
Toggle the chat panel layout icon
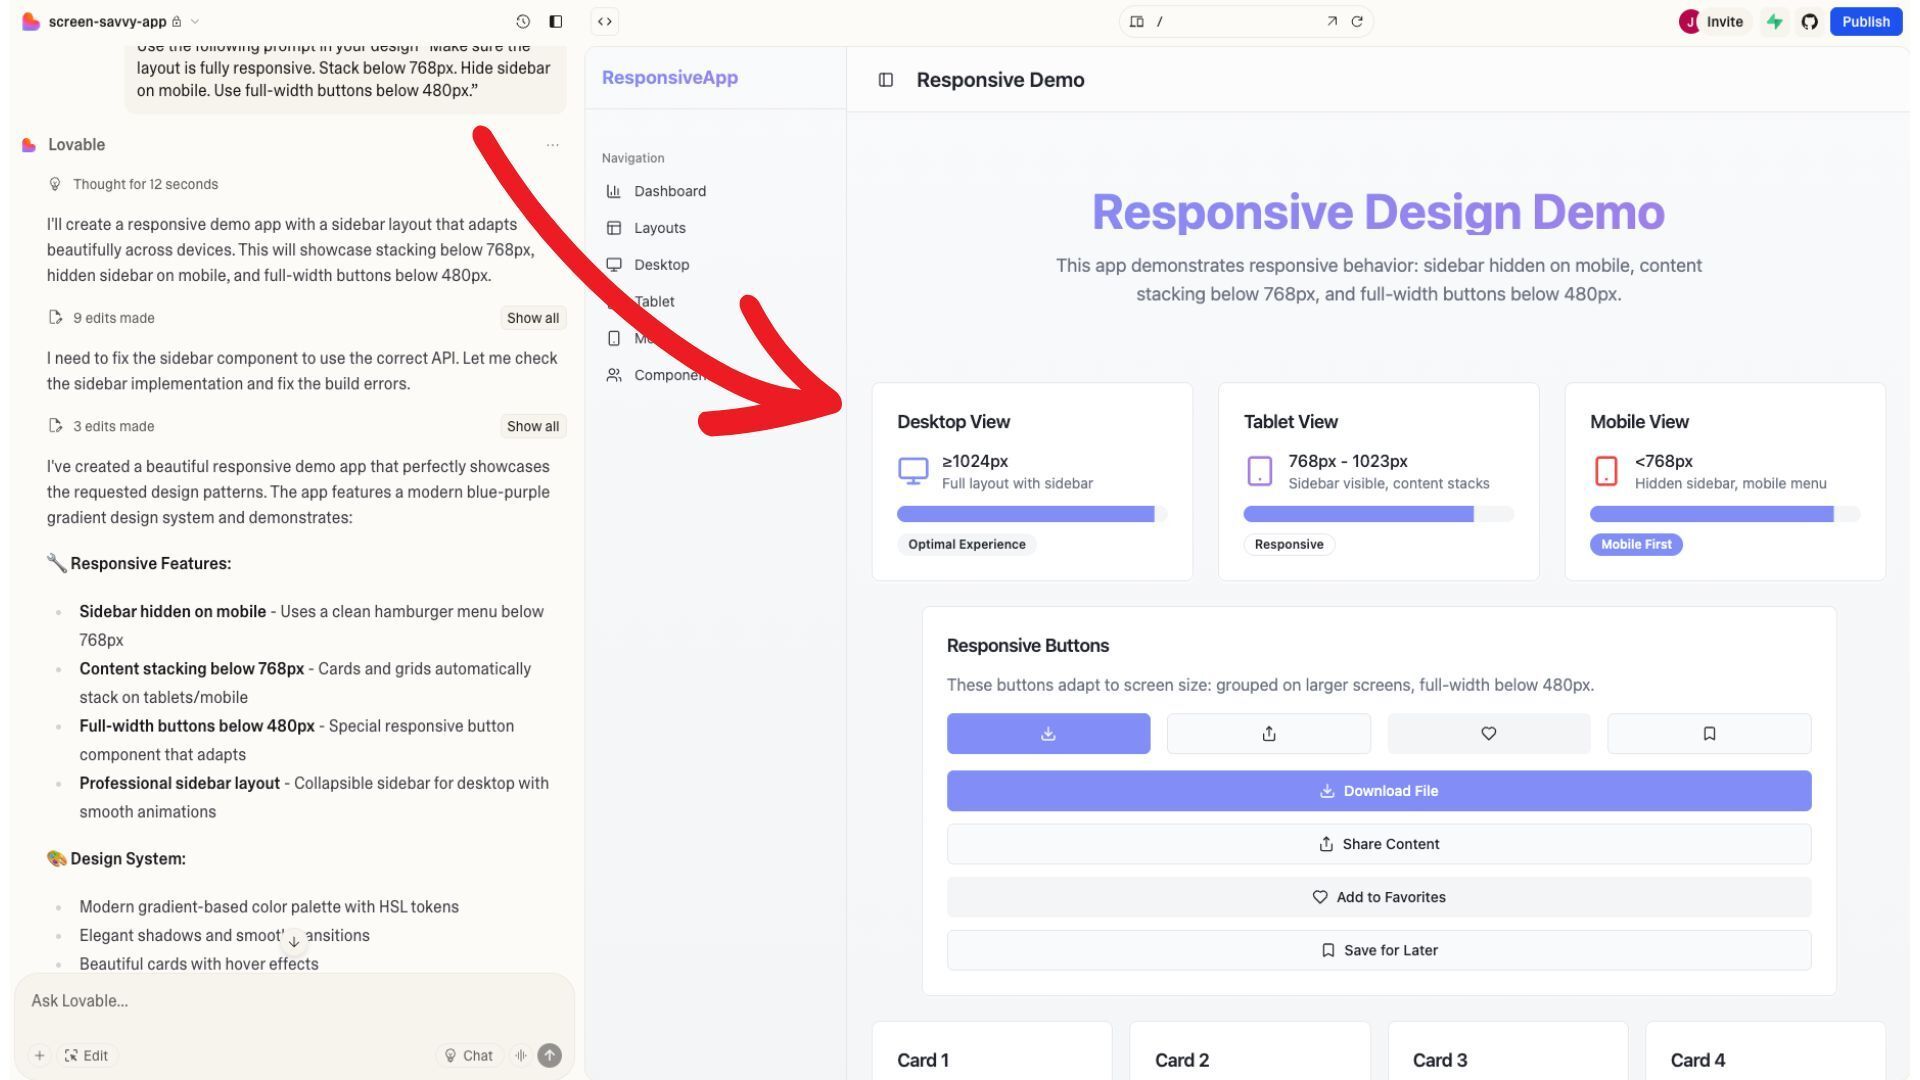coord(556,21)
